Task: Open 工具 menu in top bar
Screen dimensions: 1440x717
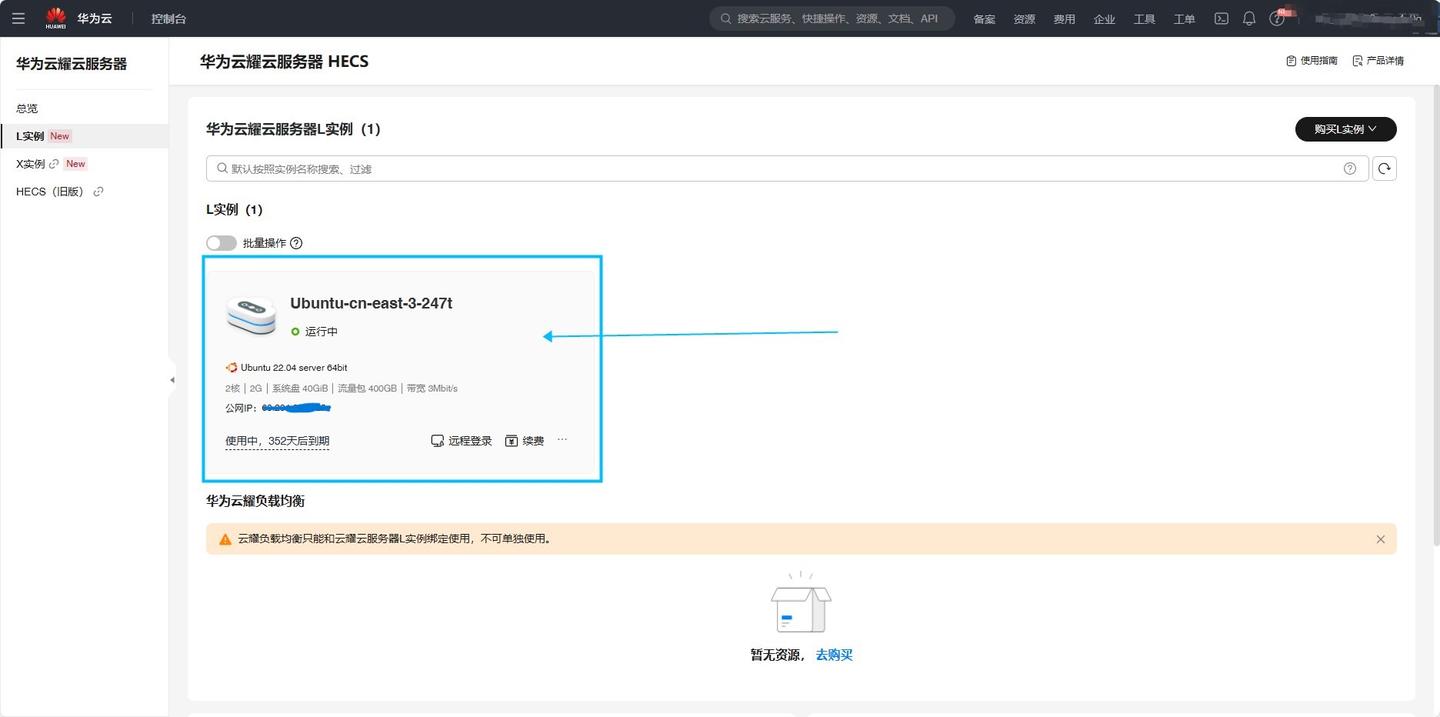Action: pyautogui.click(x=1144, y=19)
